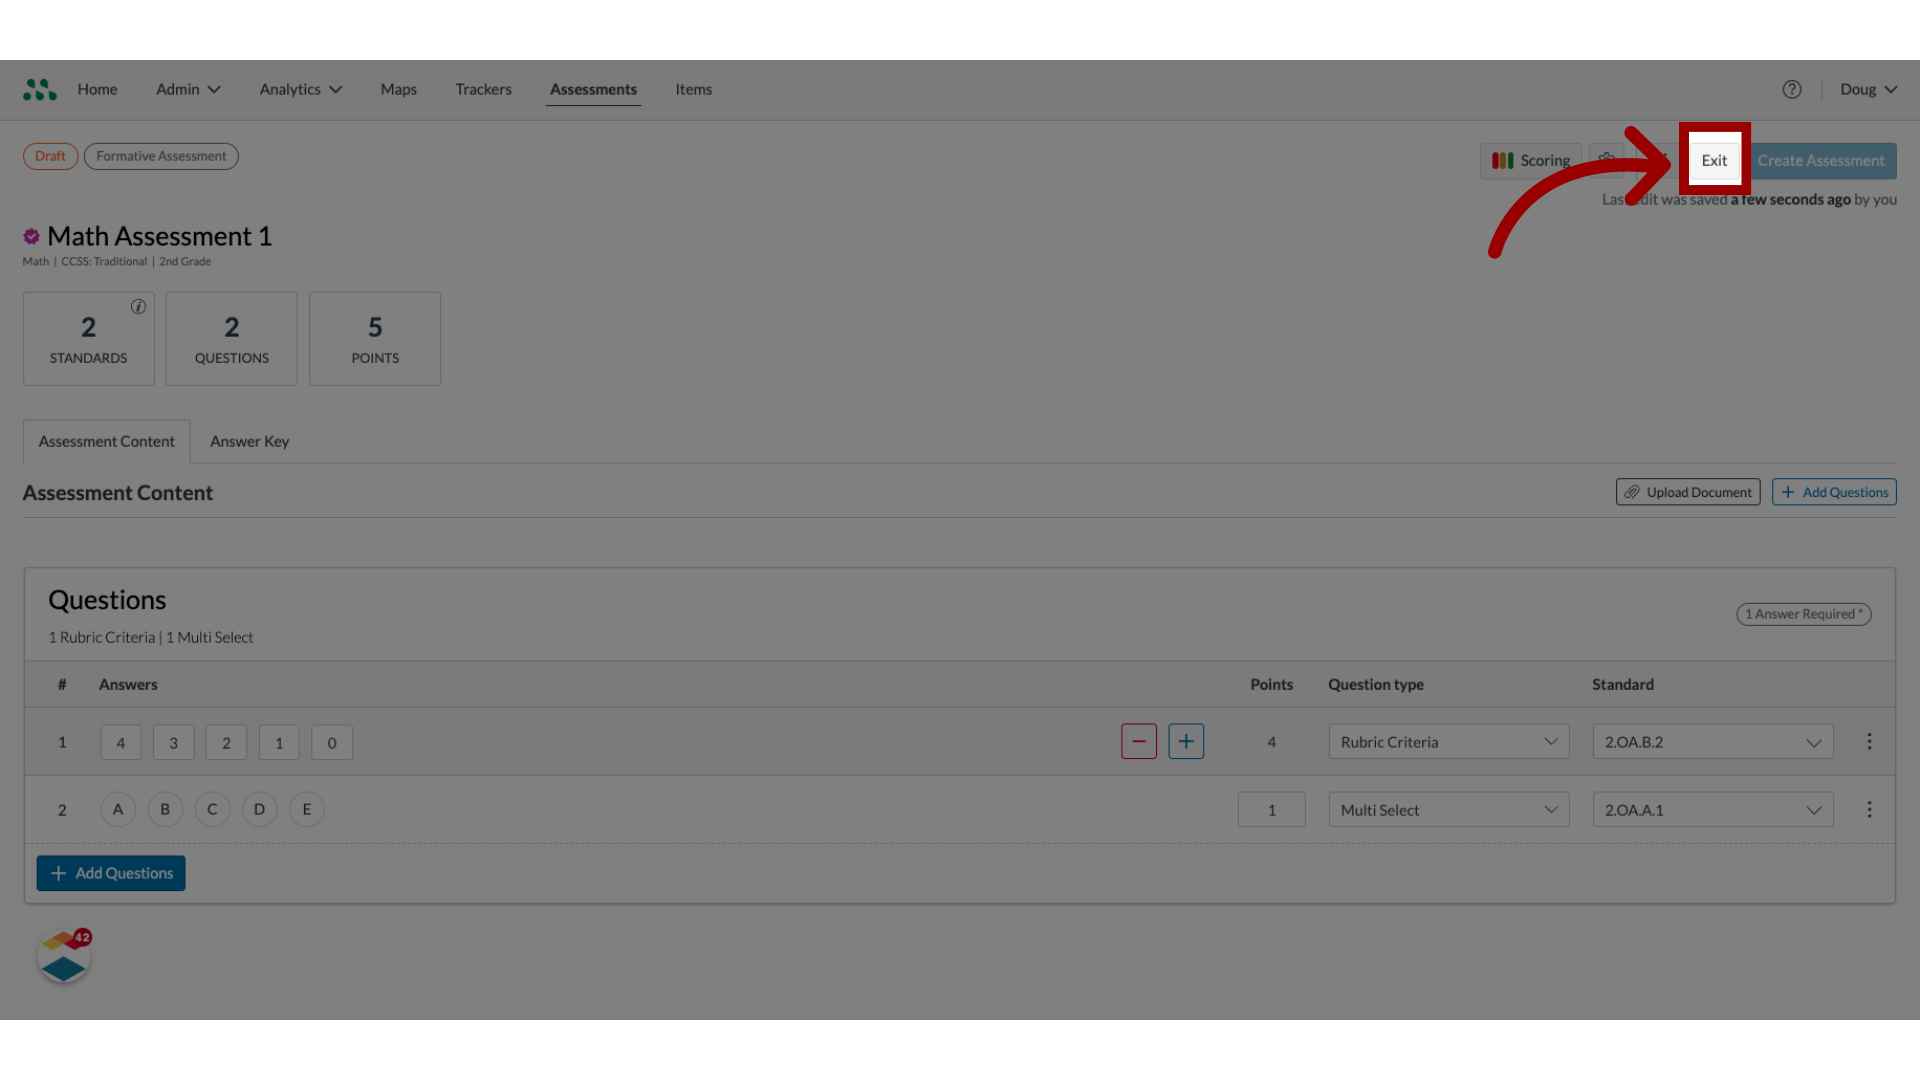
Task: Click the Draft status toggle
Action: pyautogui.click(x=50, y=156)
